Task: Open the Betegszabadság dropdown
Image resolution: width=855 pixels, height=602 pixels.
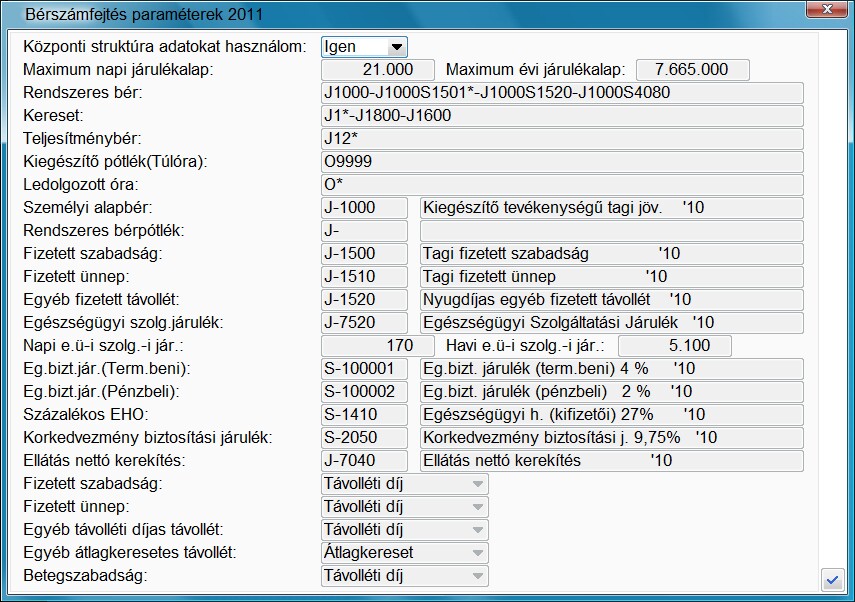Action: coord(405,575)
